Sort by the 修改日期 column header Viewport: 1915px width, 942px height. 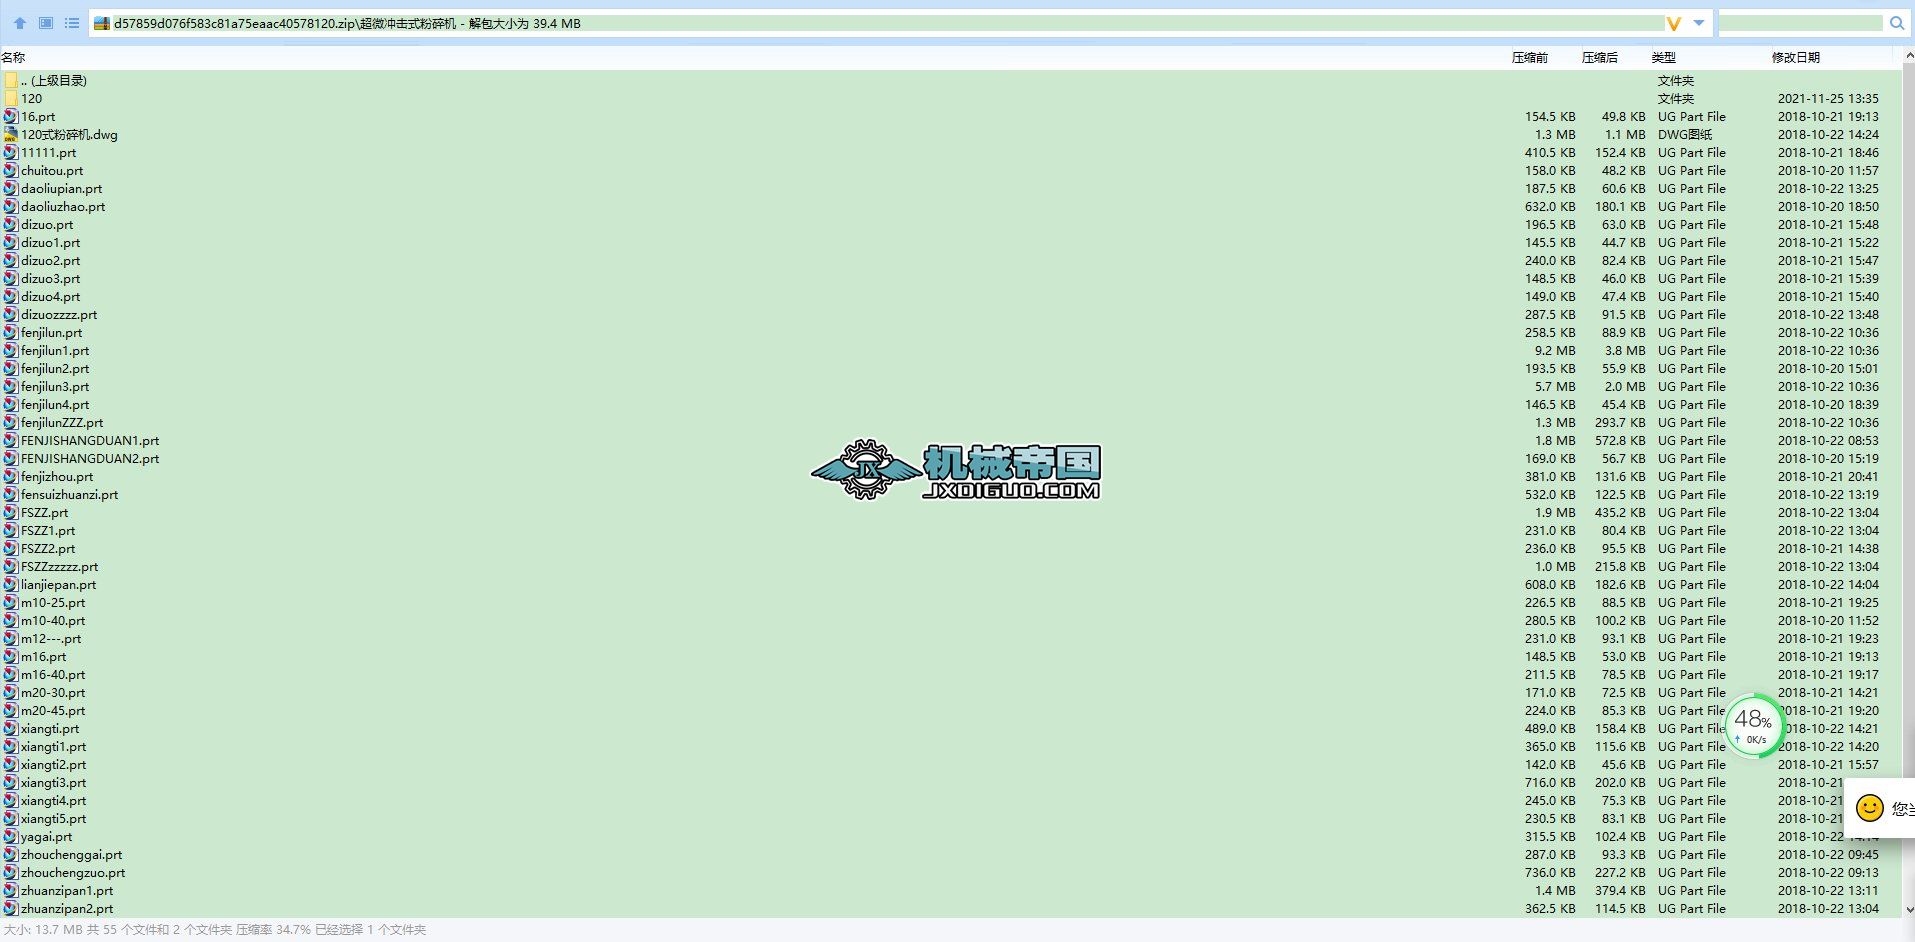(1796, 58)
